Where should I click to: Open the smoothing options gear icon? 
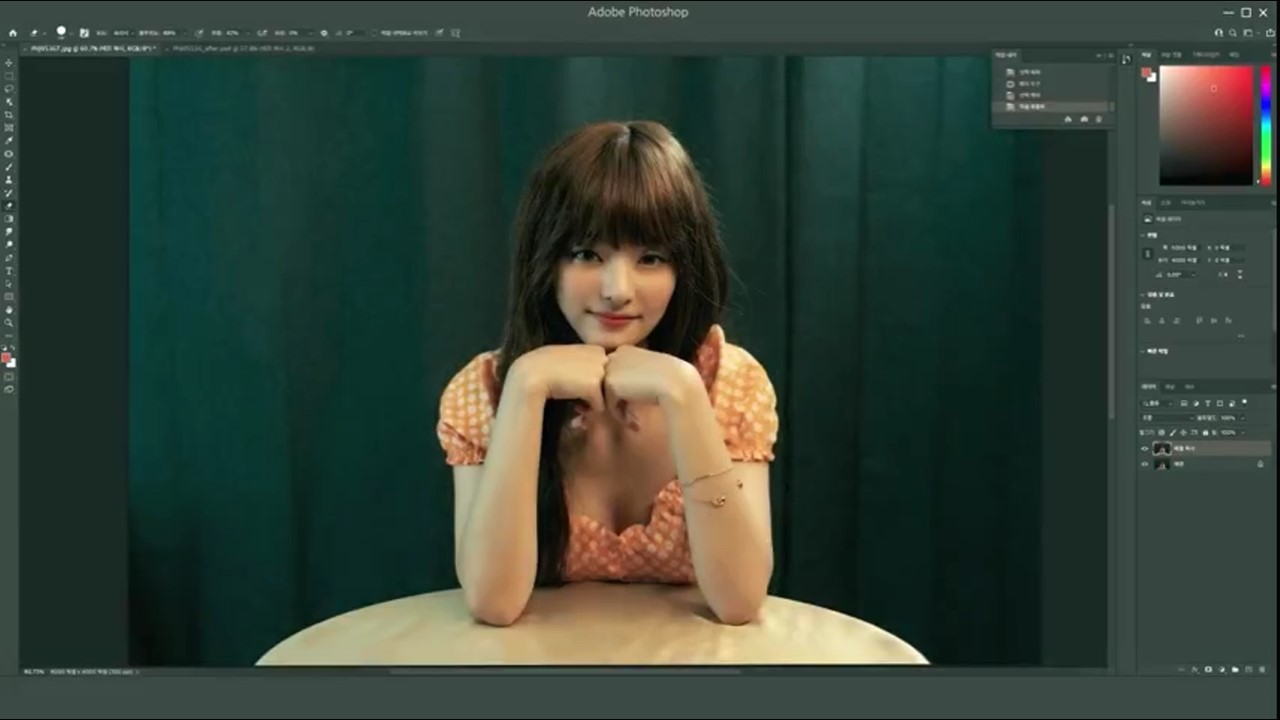pos(324,33)
